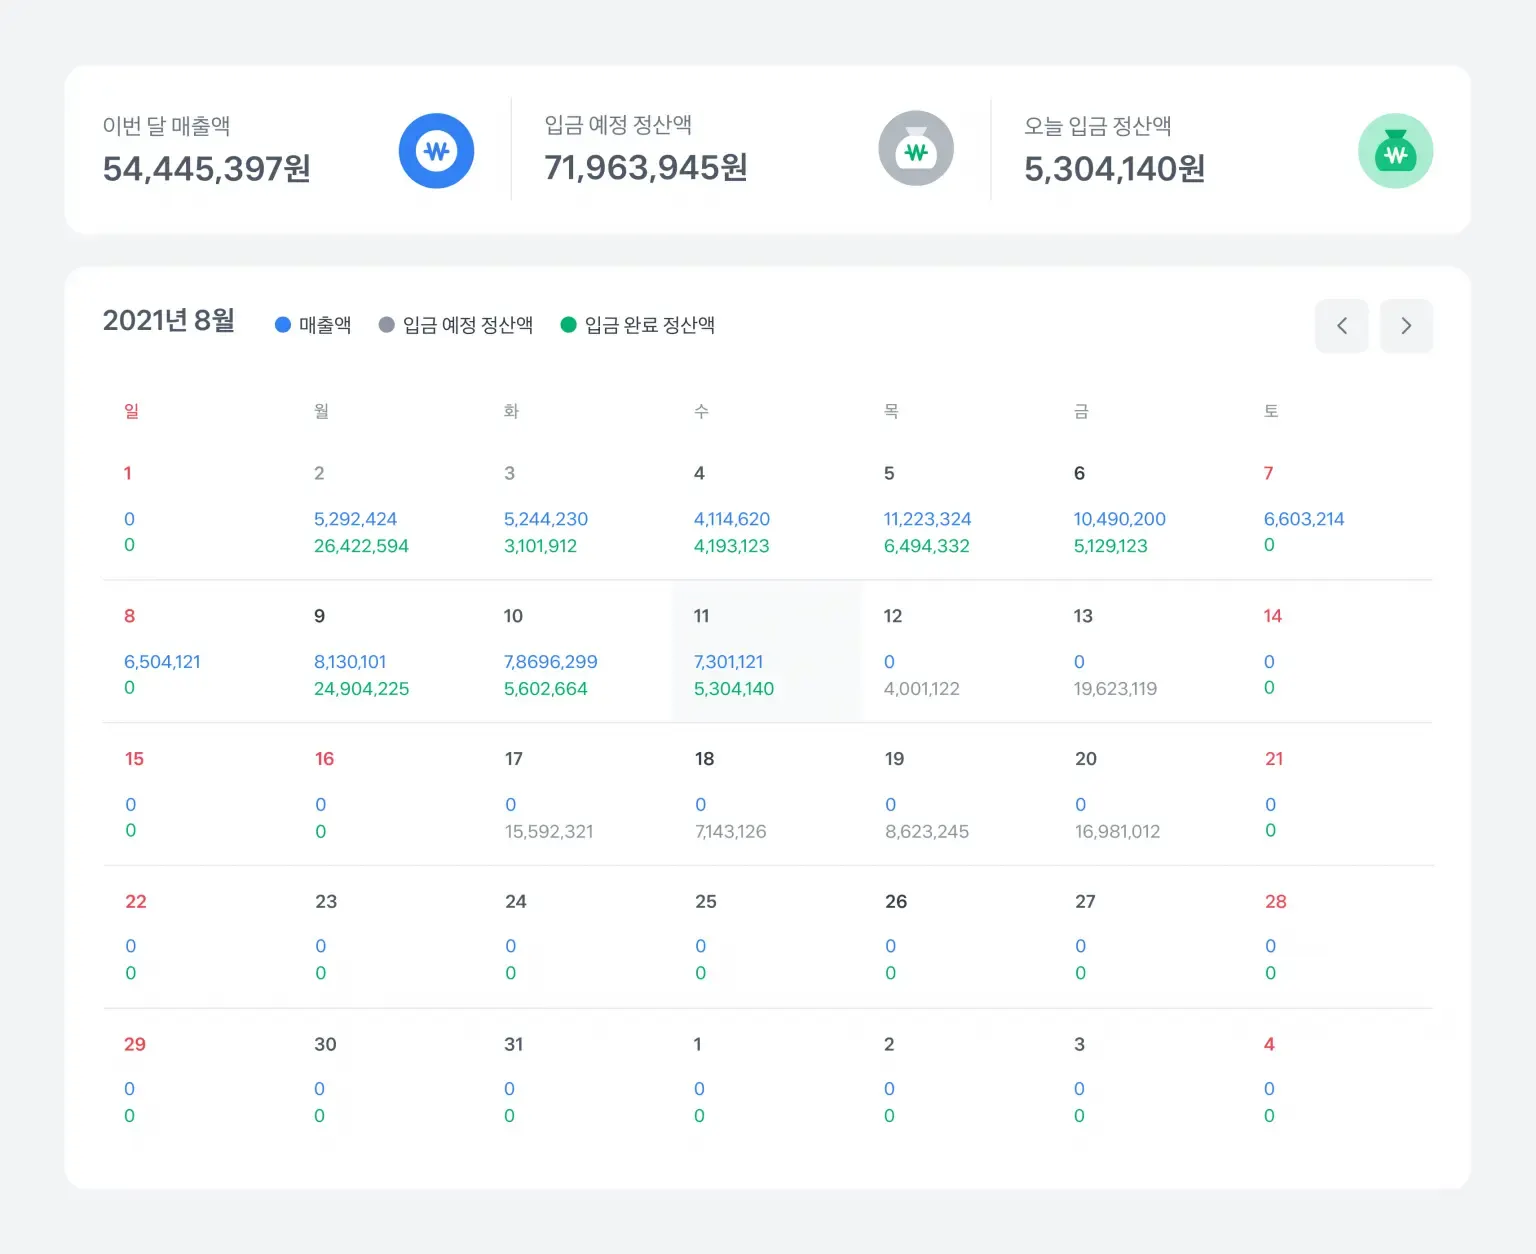Click pending settlement 7,143,126

point(730,832)
